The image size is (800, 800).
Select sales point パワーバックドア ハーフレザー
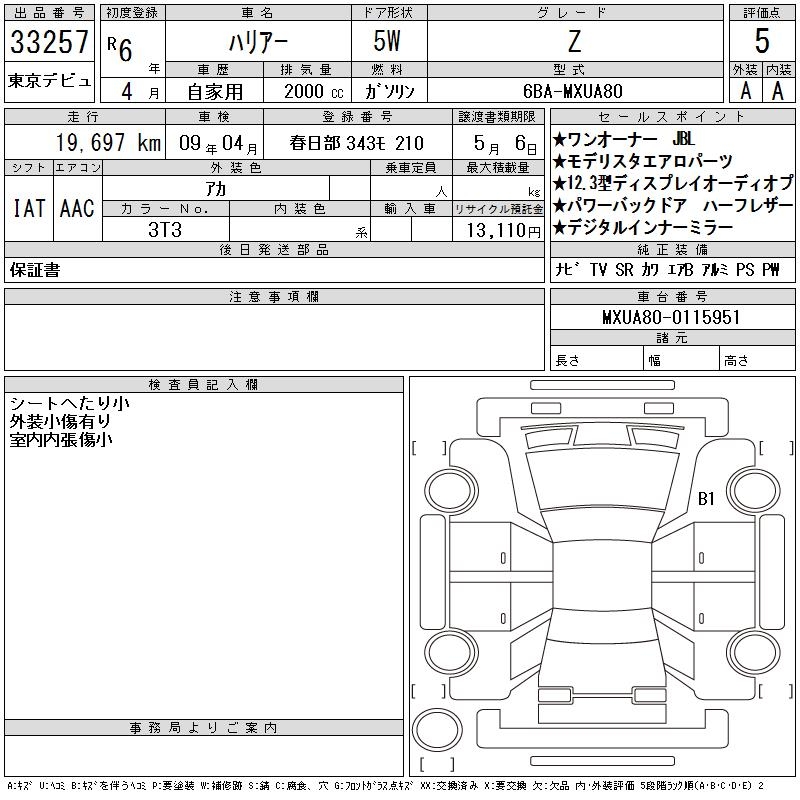coord(673,205)
